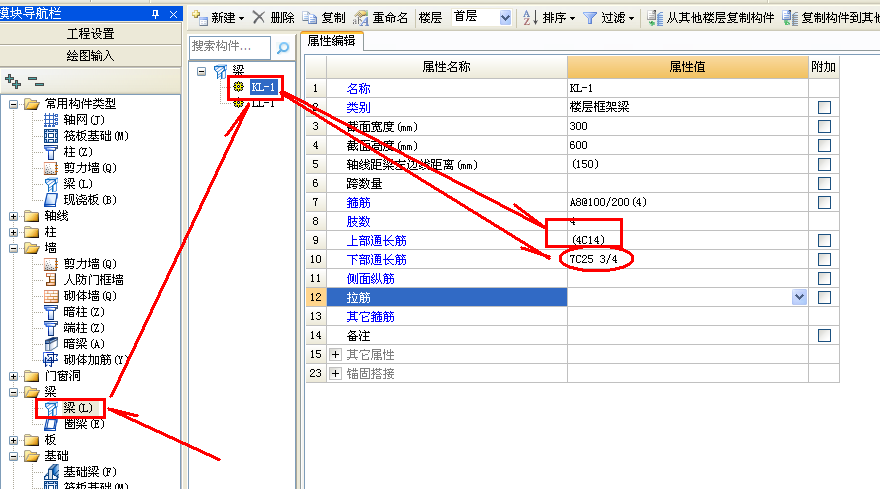This screenshot has height=489, width=880.
Task: Expand 锚固搭接 row
Action: [x=335, y=374]
